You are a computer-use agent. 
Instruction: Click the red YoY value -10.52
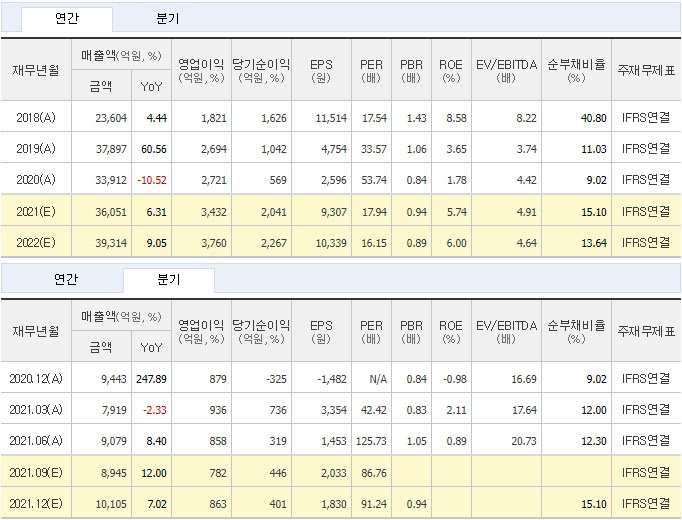(x=152, y=180)
